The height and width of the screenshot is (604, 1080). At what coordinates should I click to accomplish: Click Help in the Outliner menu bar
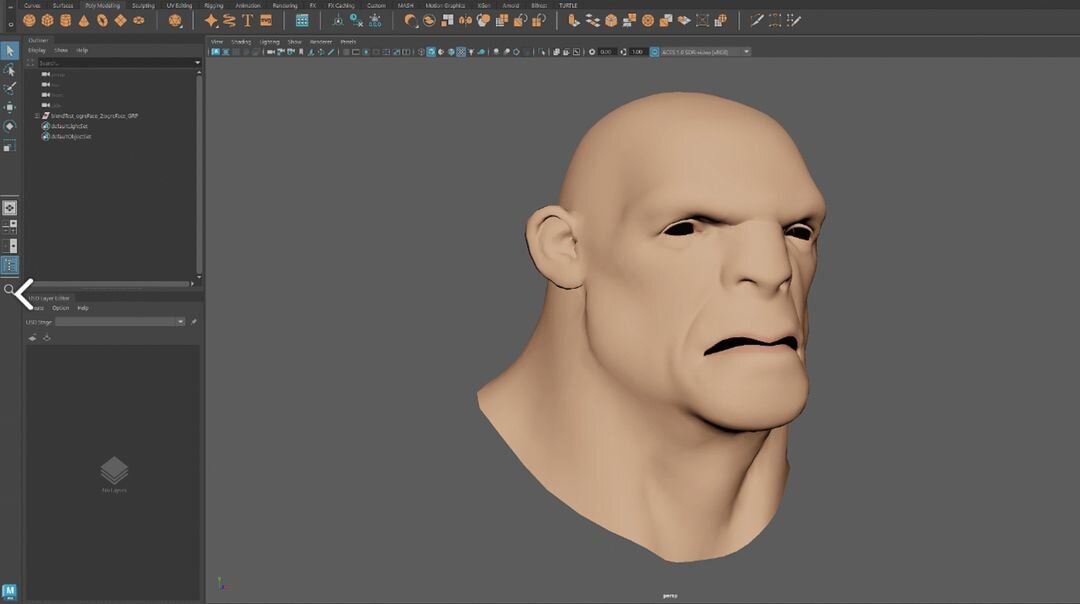click(x=82, y=50)
